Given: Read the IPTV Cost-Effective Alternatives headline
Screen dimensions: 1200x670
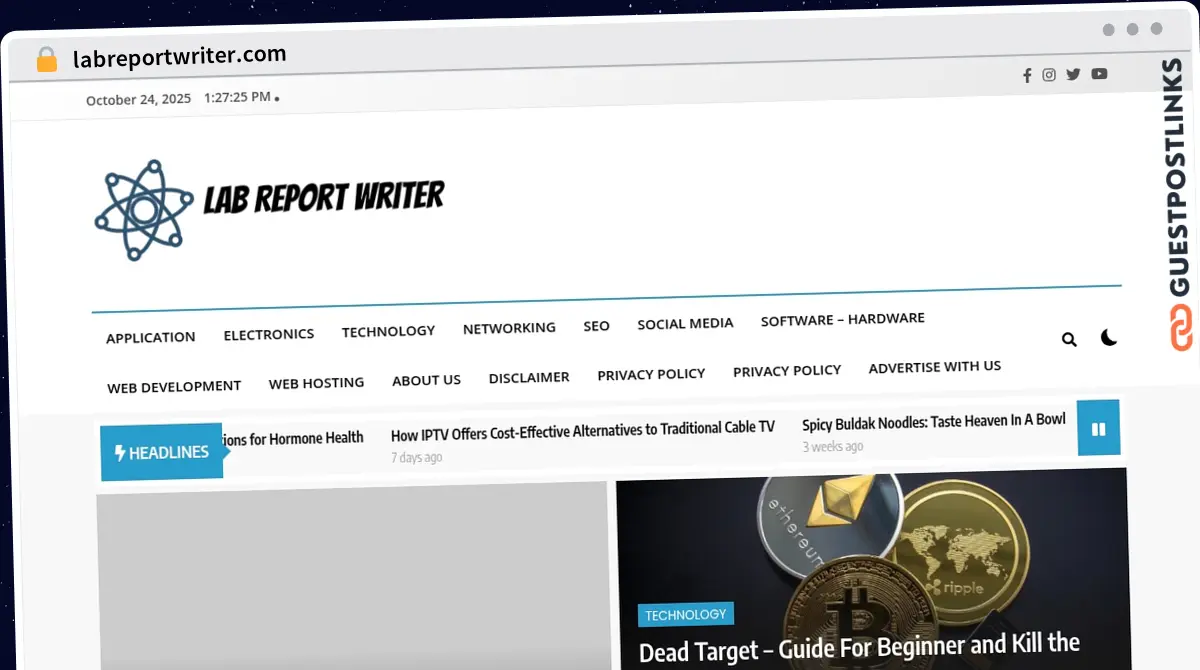Looking at the screenshot, I should tap(582, 429).
